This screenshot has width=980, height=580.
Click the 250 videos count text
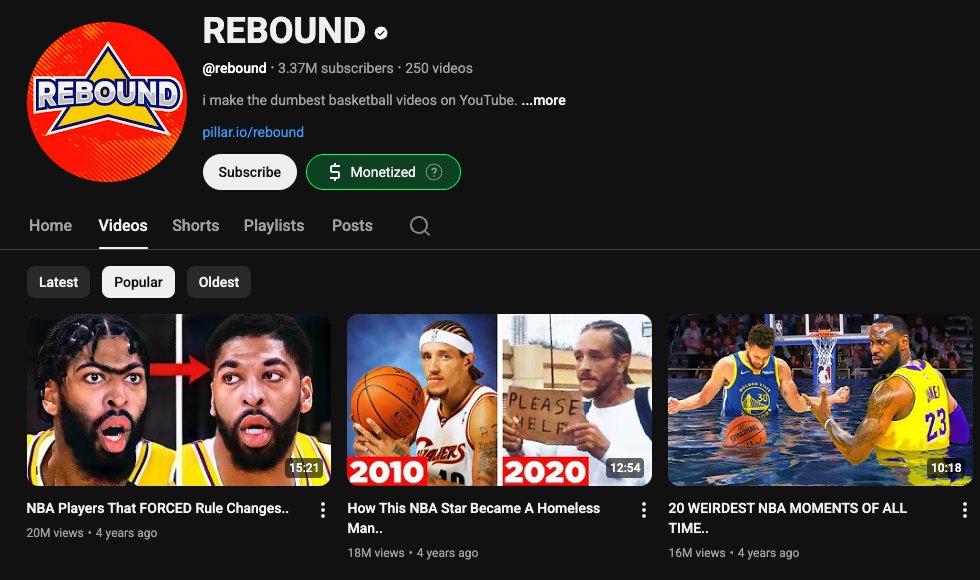(x=439, y=68)
